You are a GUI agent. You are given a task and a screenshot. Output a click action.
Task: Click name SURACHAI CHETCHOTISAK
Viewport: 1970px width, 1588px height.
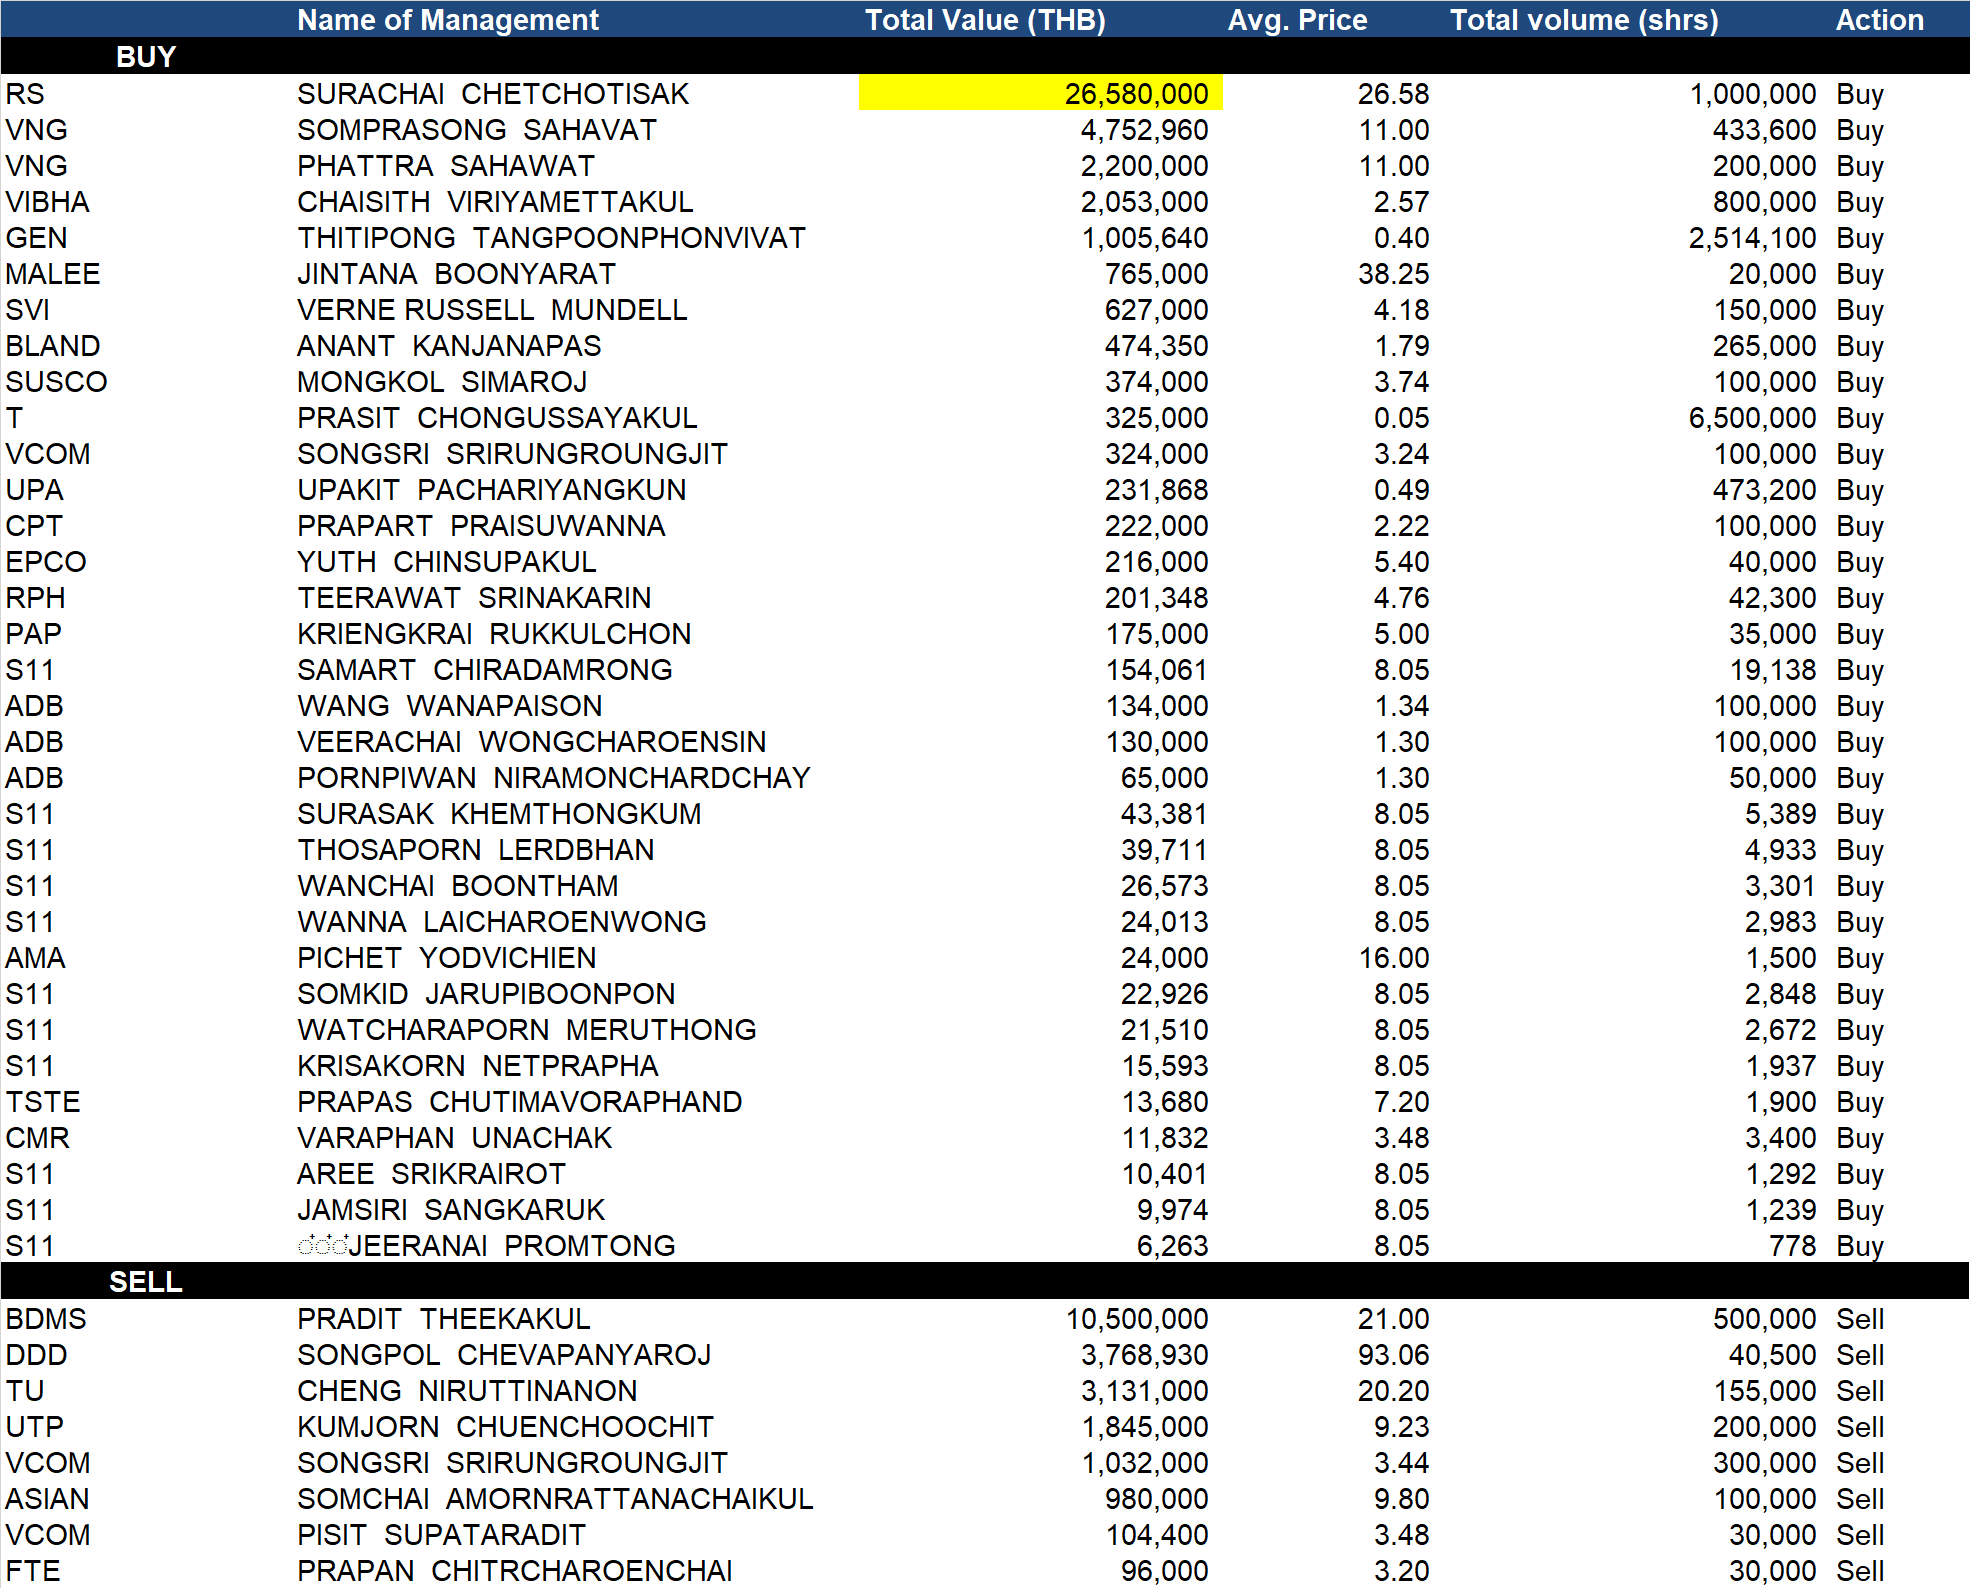[493, 94]
